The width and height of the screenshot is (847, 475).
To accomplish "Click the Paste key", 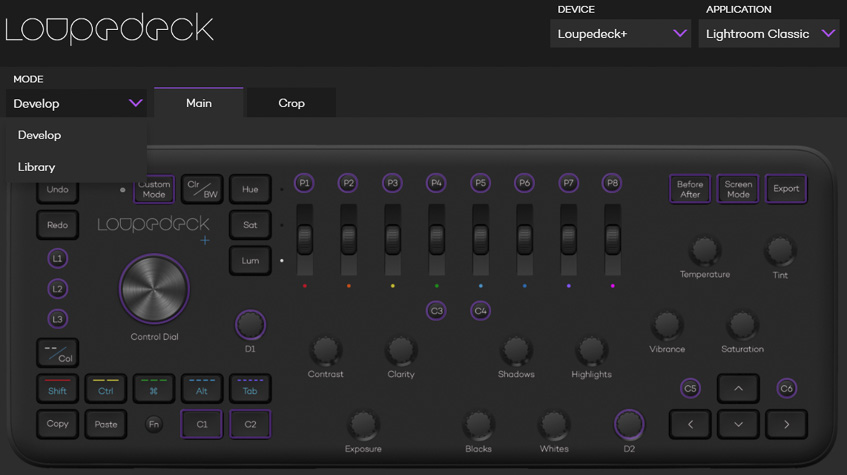I will (x=105, y=424).
